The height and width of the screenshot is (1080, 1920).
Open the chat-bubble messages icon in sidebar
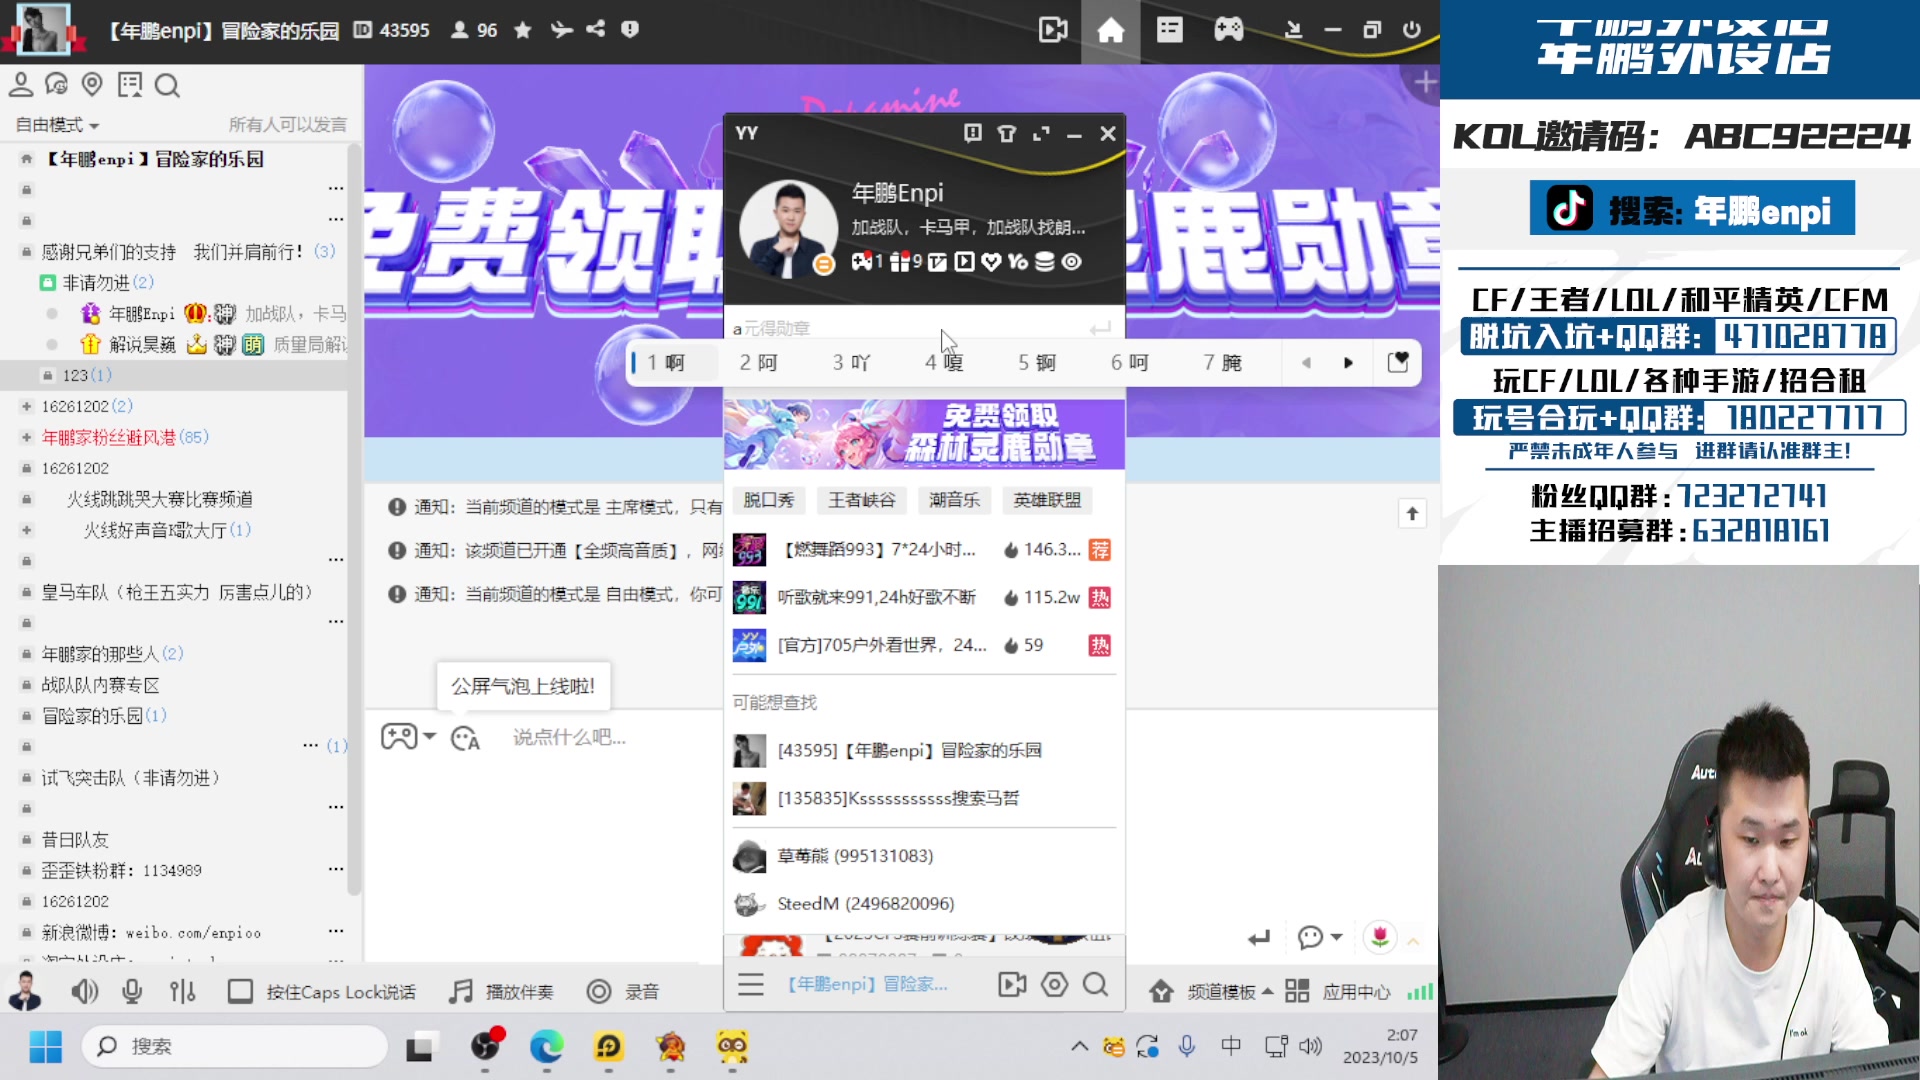coord(56,85)
